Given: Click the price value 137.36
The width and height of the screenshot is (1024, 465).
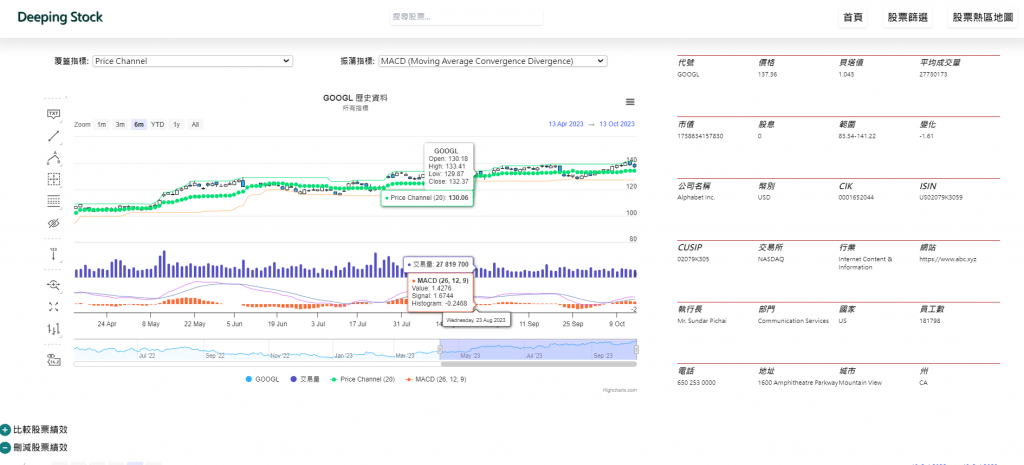Looking at the screenshot, I should 767,74.
